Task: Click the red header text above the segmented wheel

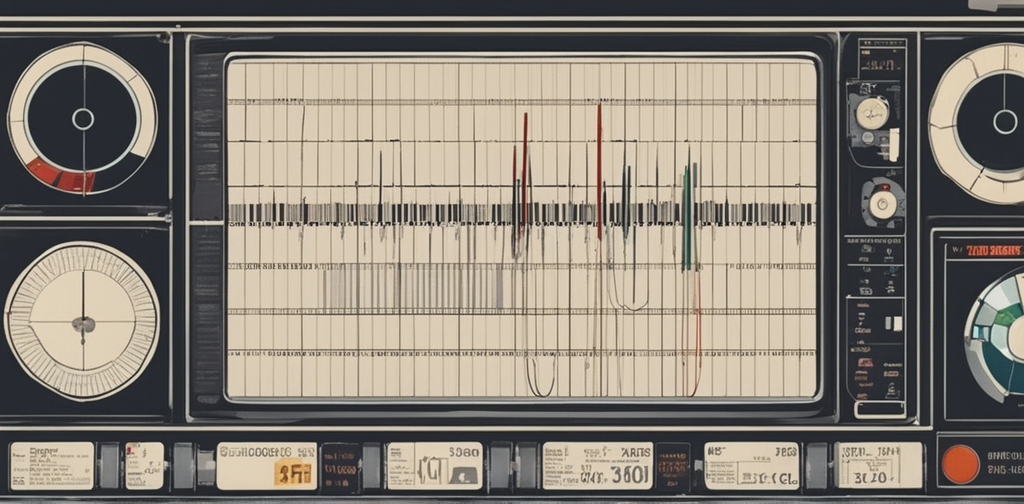Action: 993,251
